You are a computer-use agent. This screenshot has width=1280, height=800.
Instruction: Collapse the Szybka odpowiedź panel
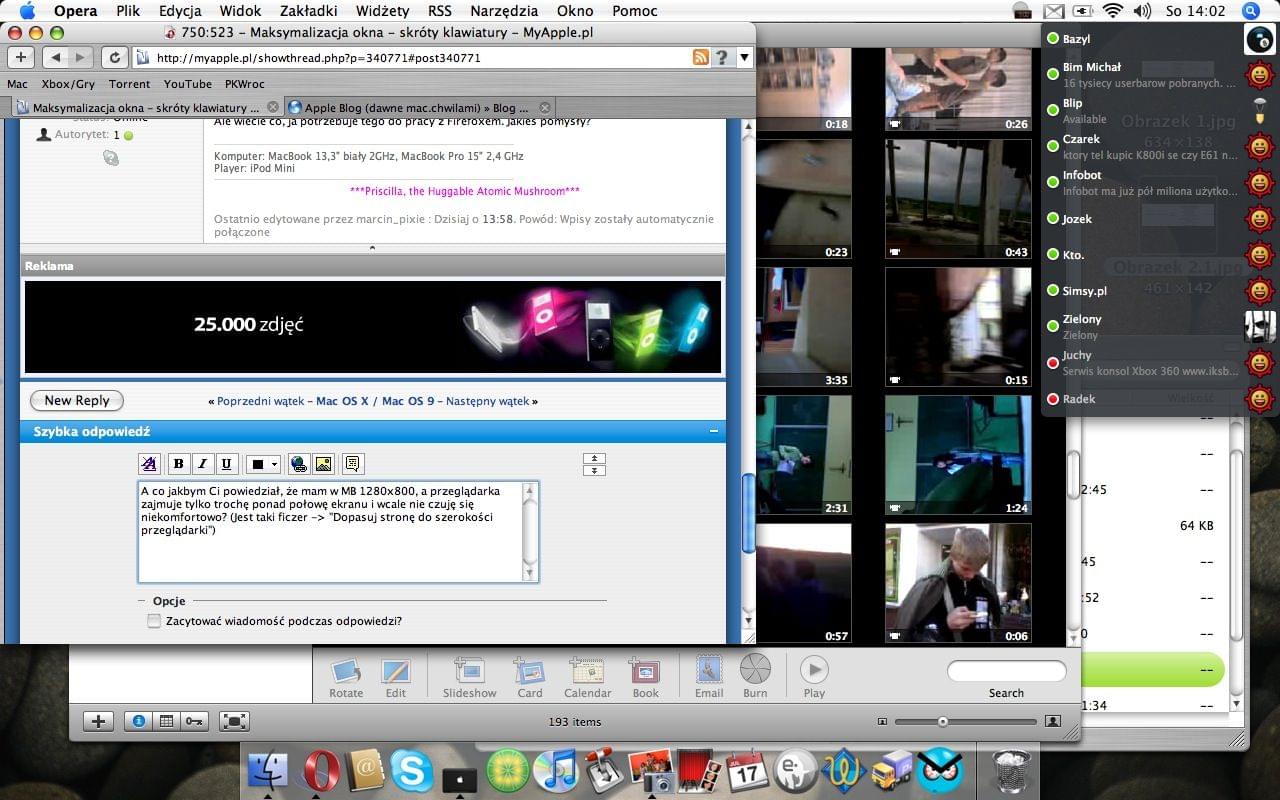(713, 431)
